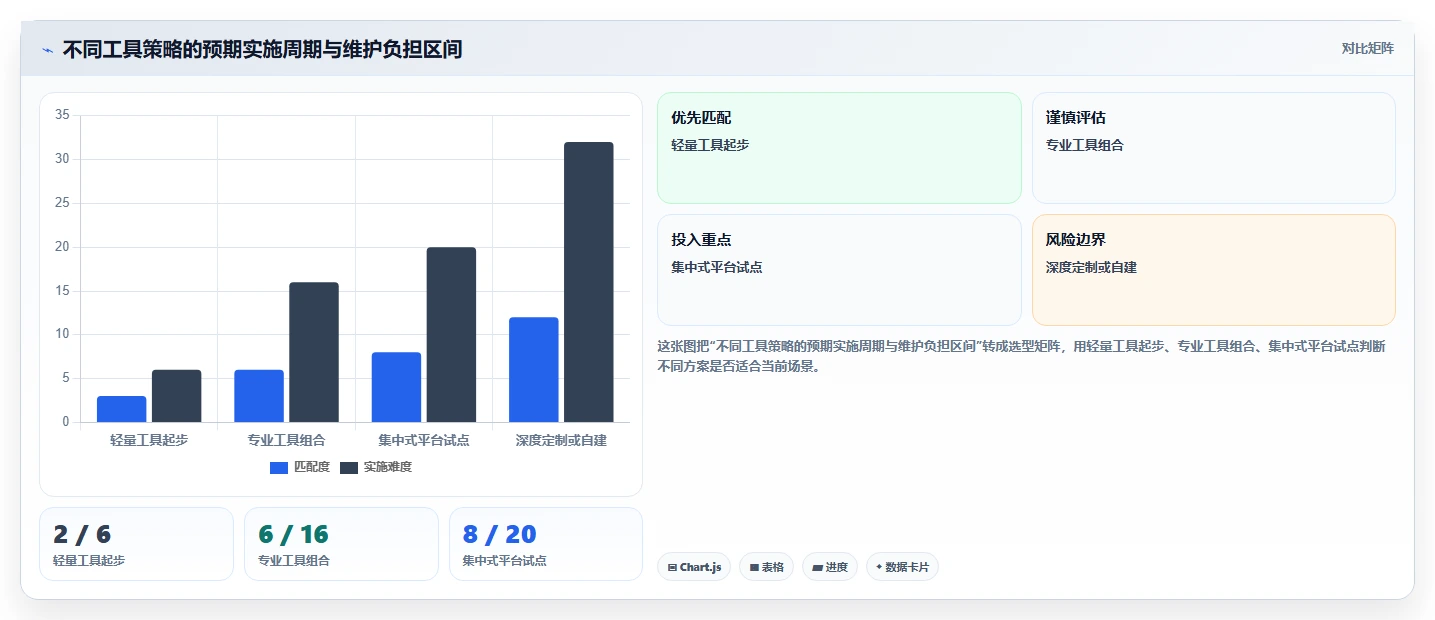Click the dark 实施难度 bar for 轻量工具起步

coord(177,396)
